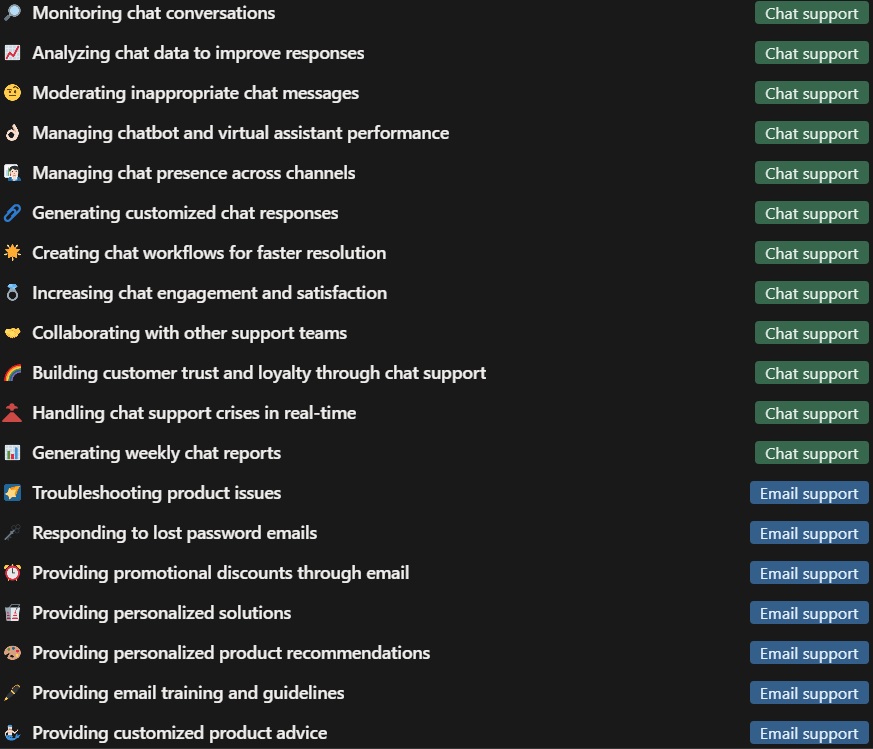
Task: Click the alarm clock icon for Providing promotional discounts
Action: (x=14, y=573)
